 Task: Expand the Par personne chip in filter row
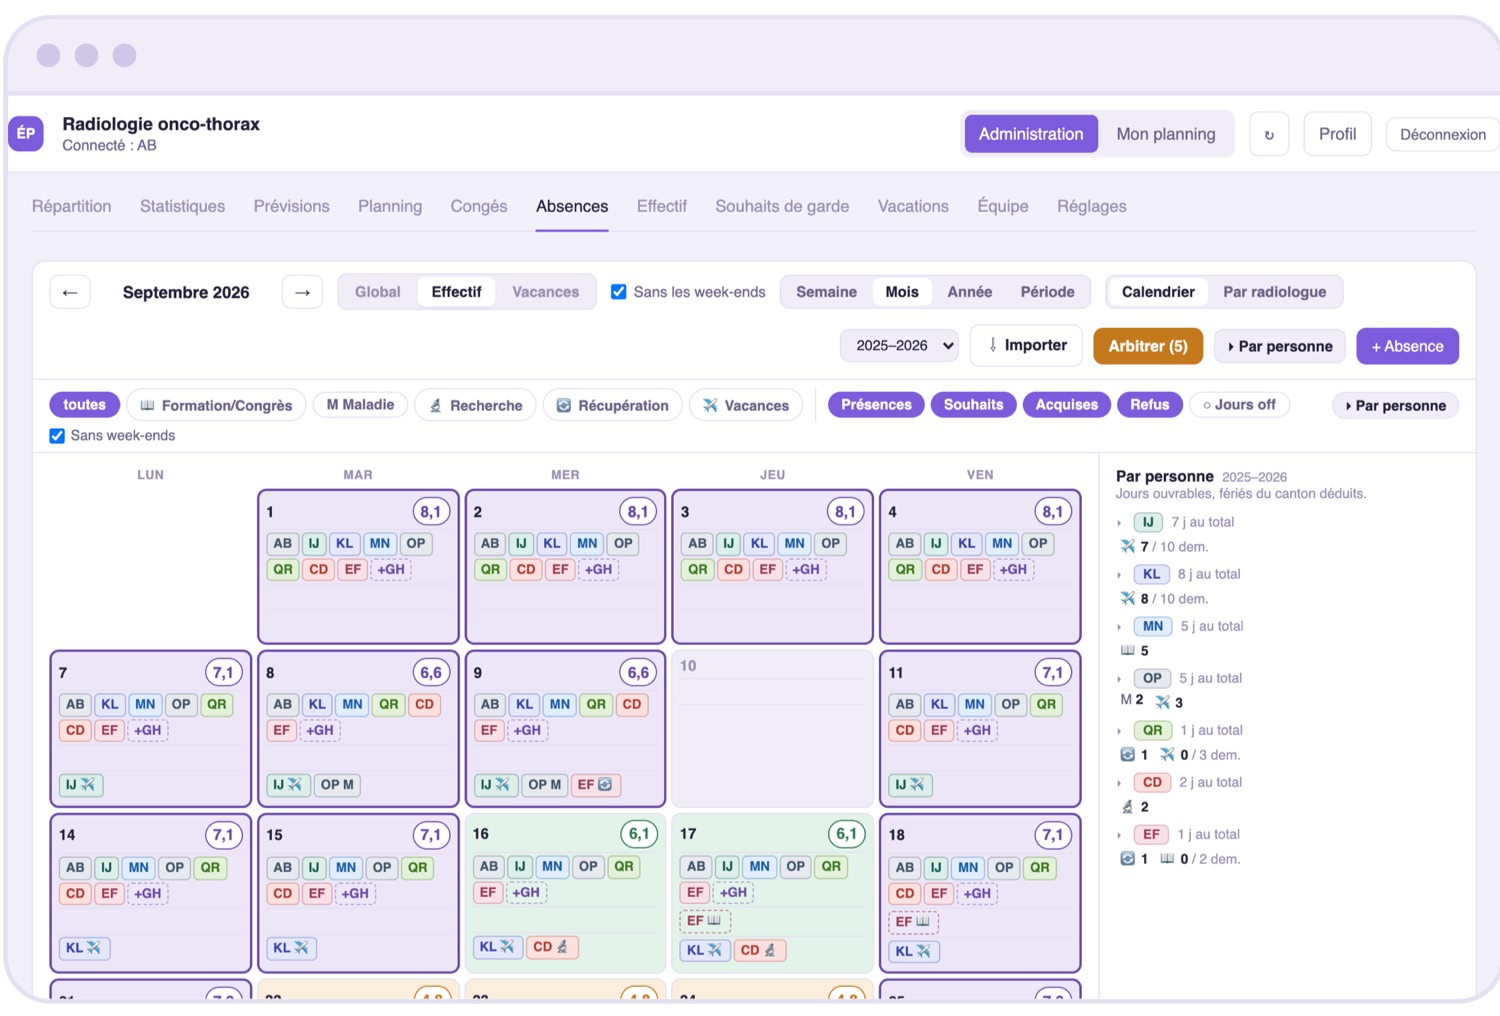click(1396, 405)
